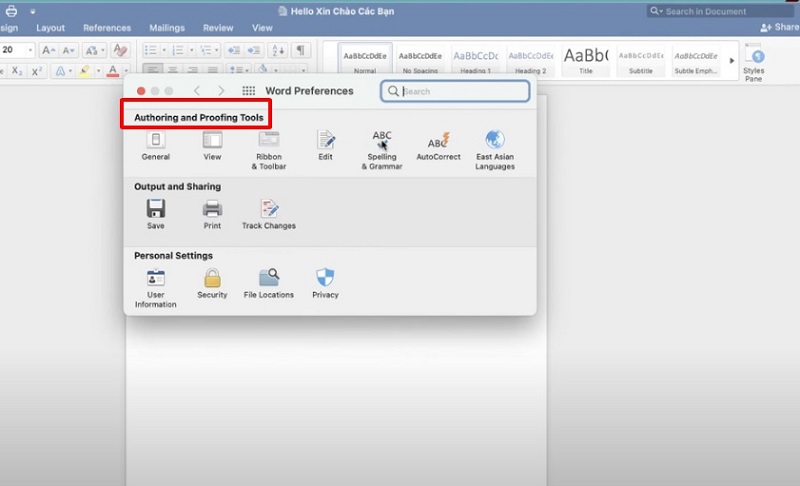Go back in Word Preferences
800x486 pixels.
[x=197, y=91]
